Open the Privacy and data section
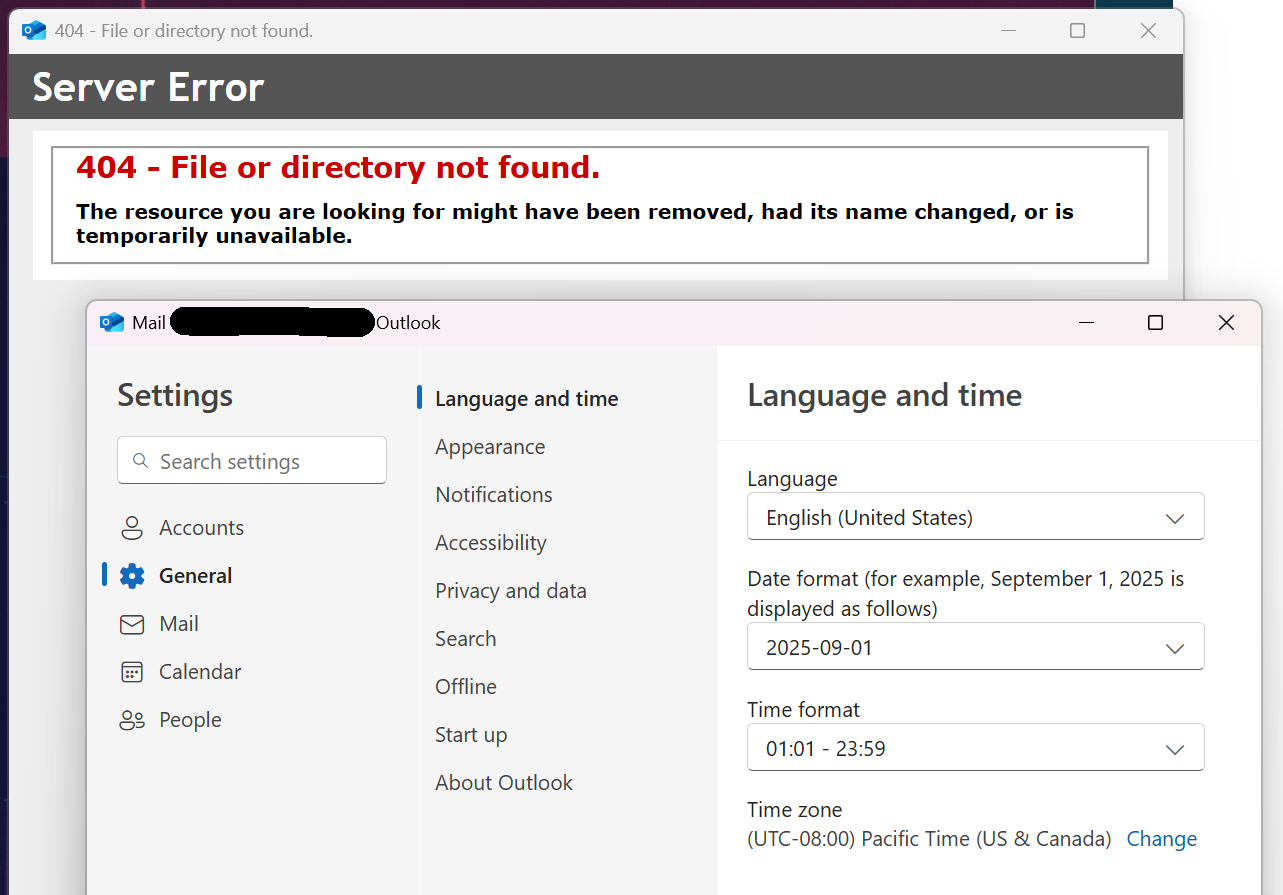This screenshot has width=1283, height=895. [x=511, y=591]
